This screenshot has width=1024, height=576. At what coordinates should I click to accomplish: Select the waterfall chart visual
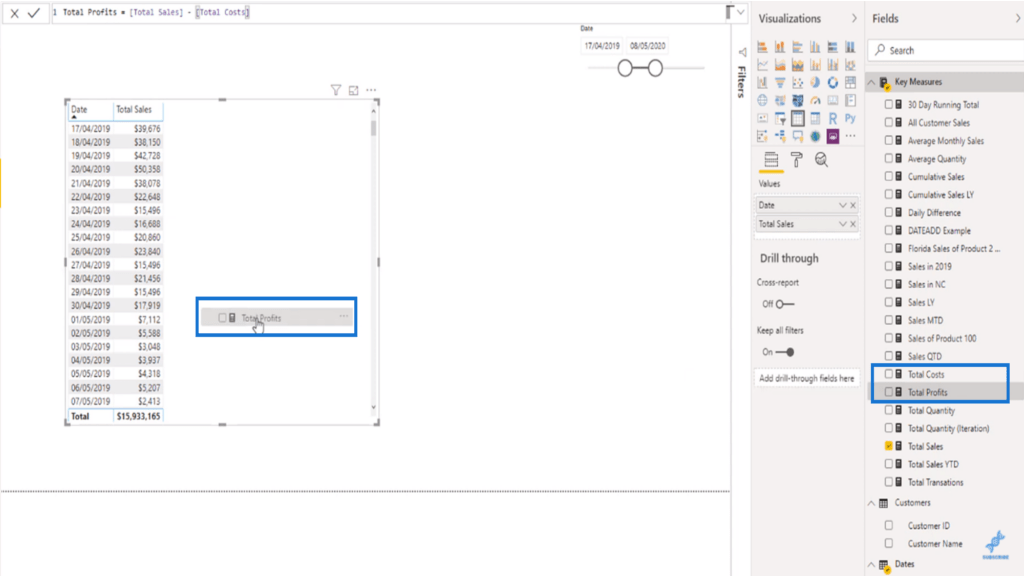762,82
